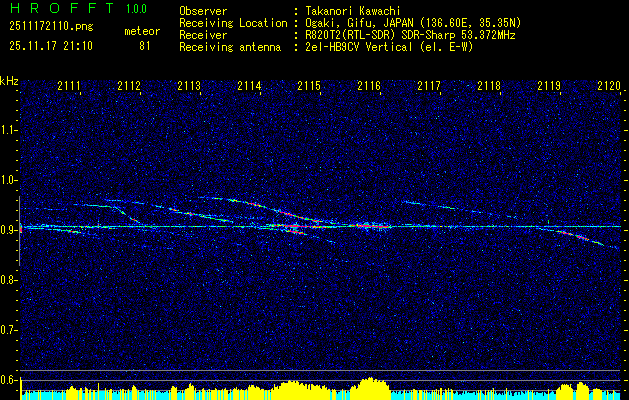Click observer name Takanori Kawachi

coord(354,11)
